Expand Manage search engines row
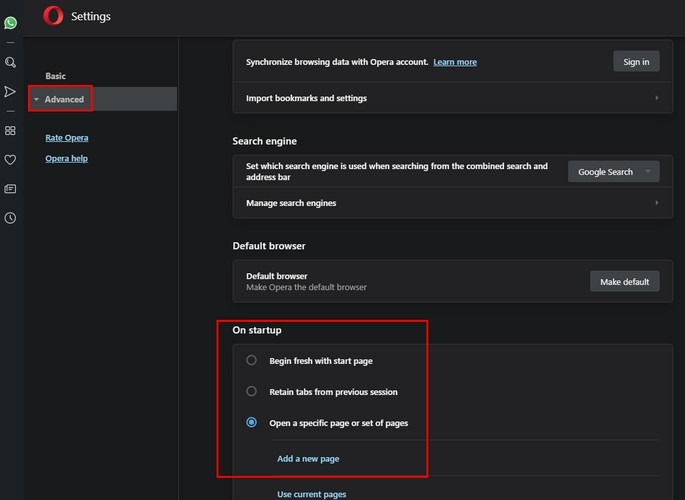Viewport: 685px width, 500px height. click(x=452, y=203)
